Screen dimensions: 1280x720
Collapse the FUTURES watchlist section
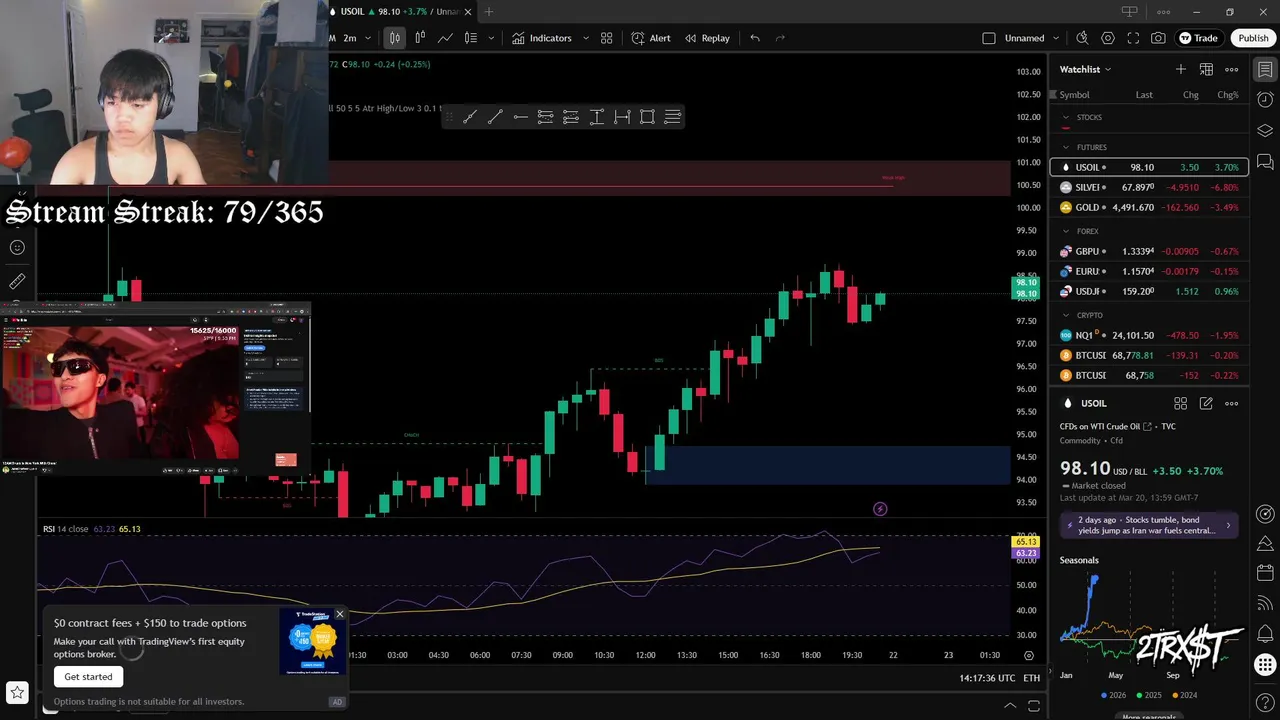pos(1066,147)
